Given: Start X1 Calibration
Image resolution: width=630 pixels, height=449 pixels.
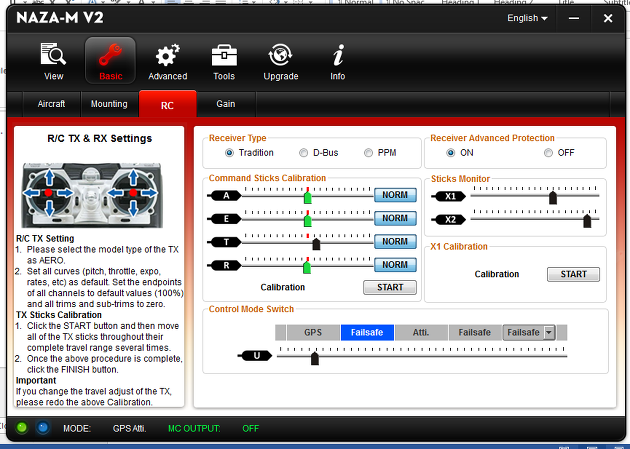Looking at the screenshot, I should pos(573,274).
